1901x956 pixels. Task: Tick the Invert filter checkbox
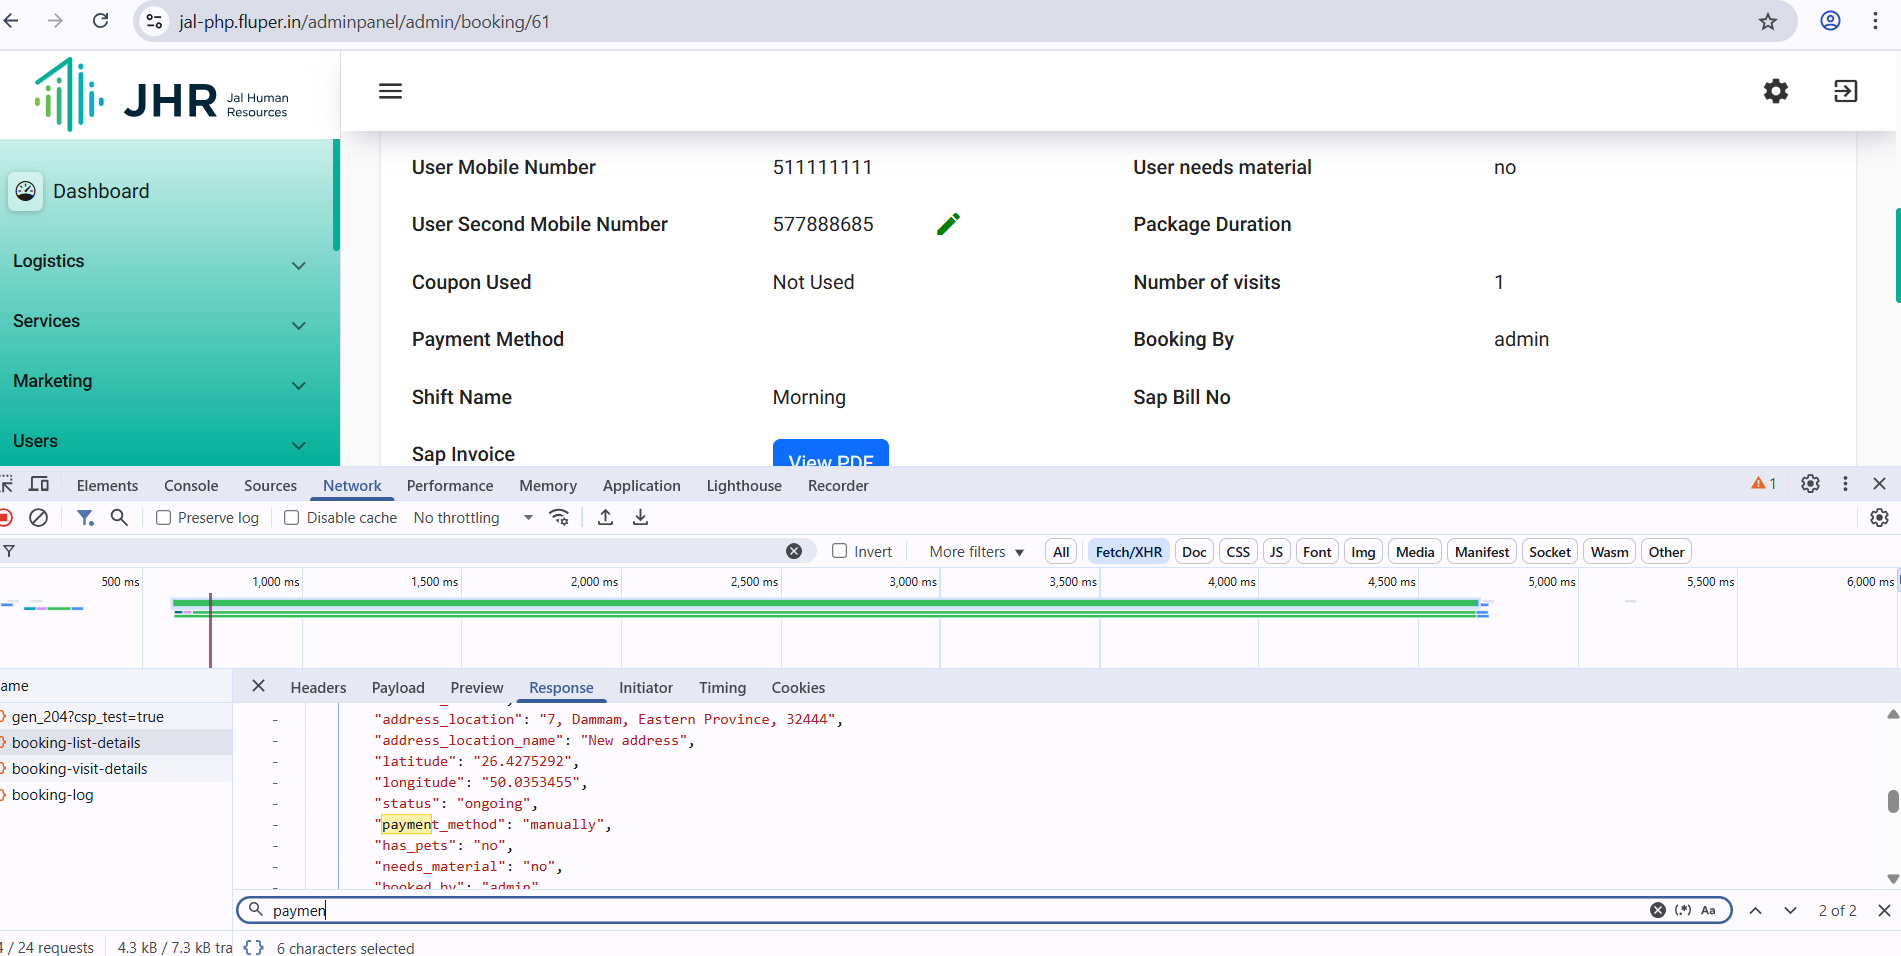coord(840,551)
